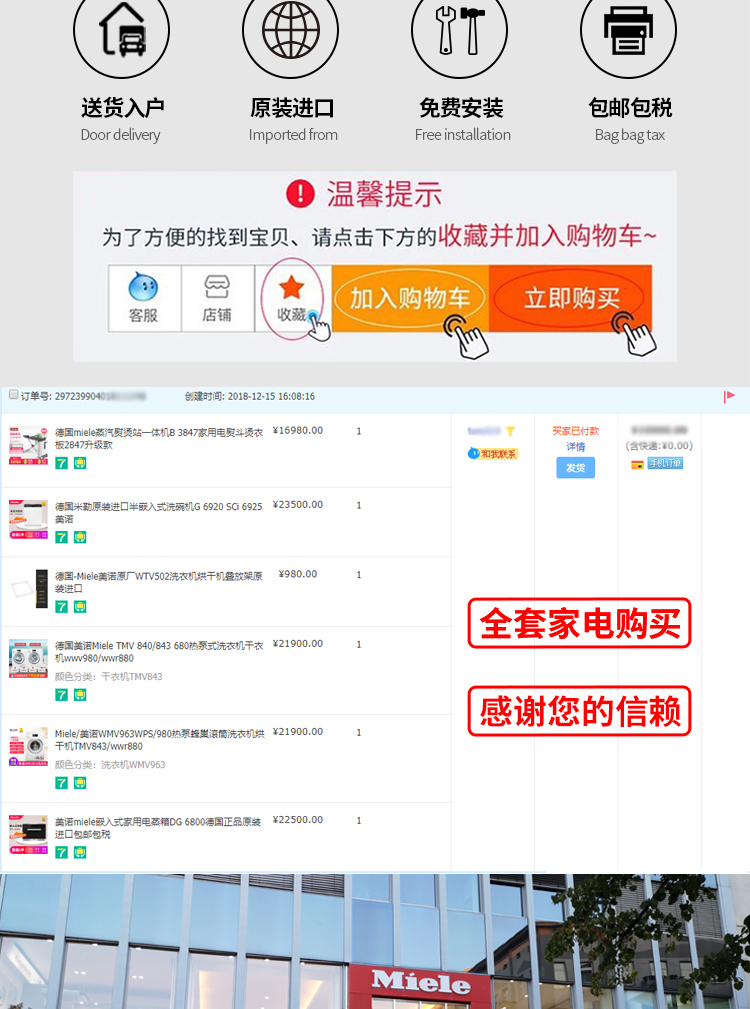Click the DG 6800 steam oven thumbnail
Screen dimensions: 750x1009
click(28, 835)
